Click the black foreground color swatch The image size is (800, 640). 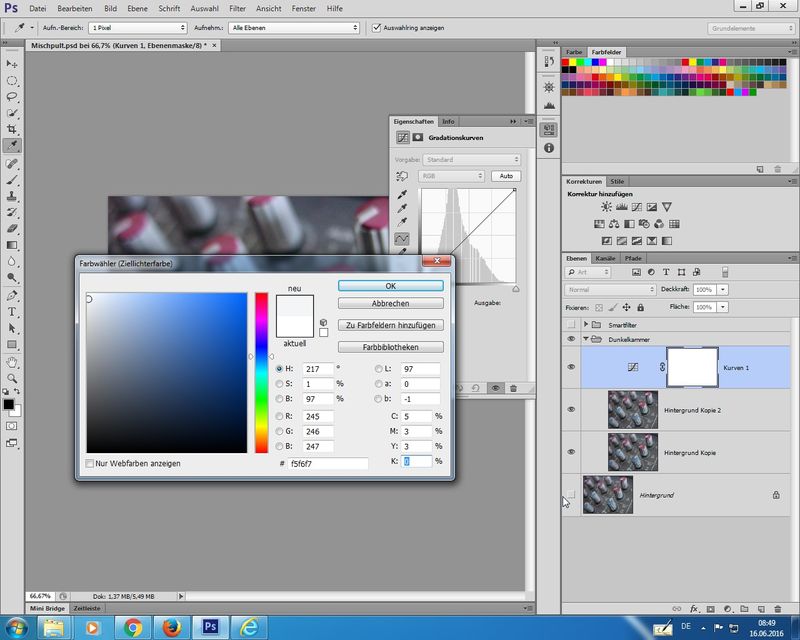pyautogui.click(x=9, y=405)
